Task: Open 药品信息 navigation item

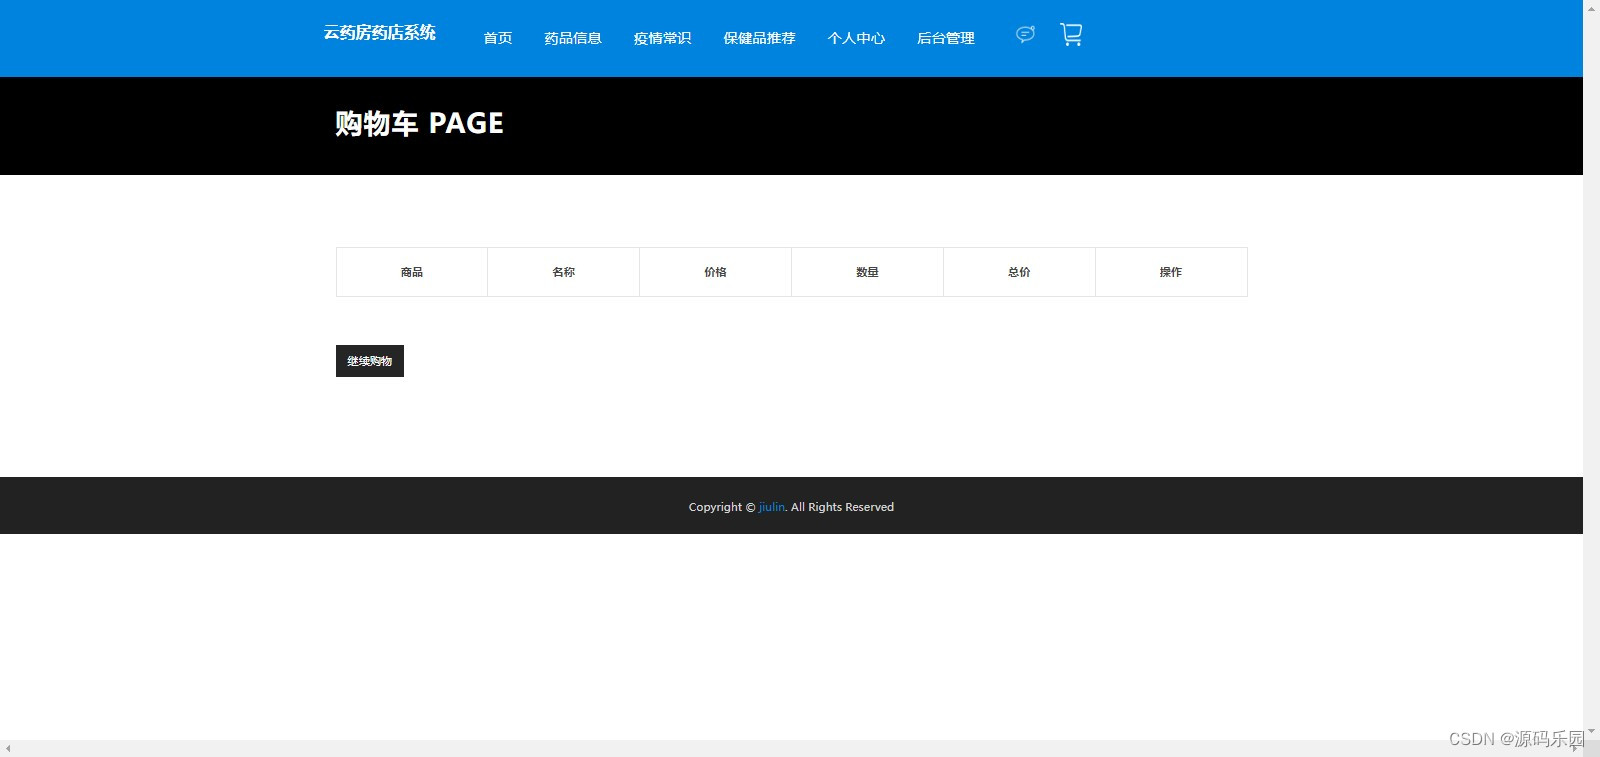Action: click(x=573, y=38)
